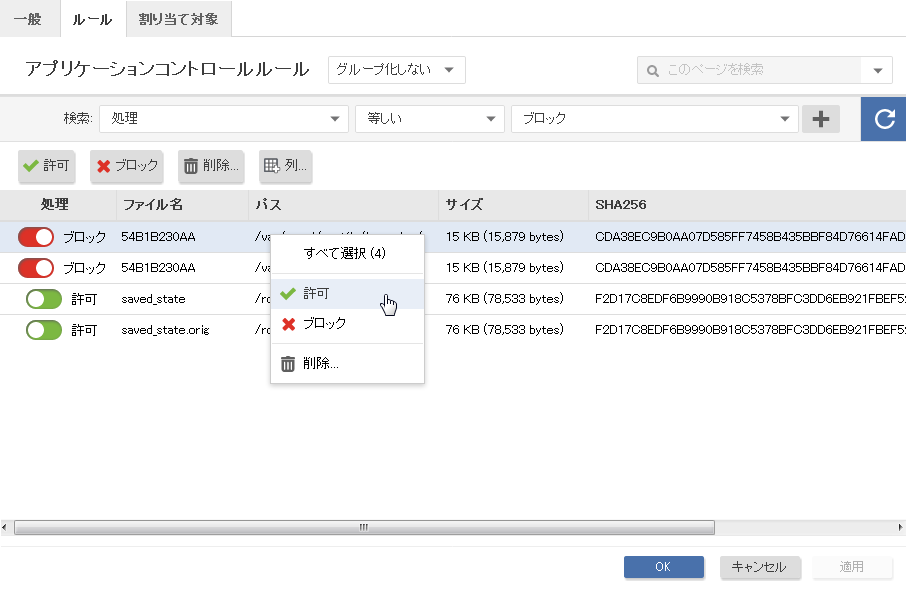The width and height of the screenshot is (906, 589).
Task: Click the plus icon to add search criteria
Action: click(821, 119)
